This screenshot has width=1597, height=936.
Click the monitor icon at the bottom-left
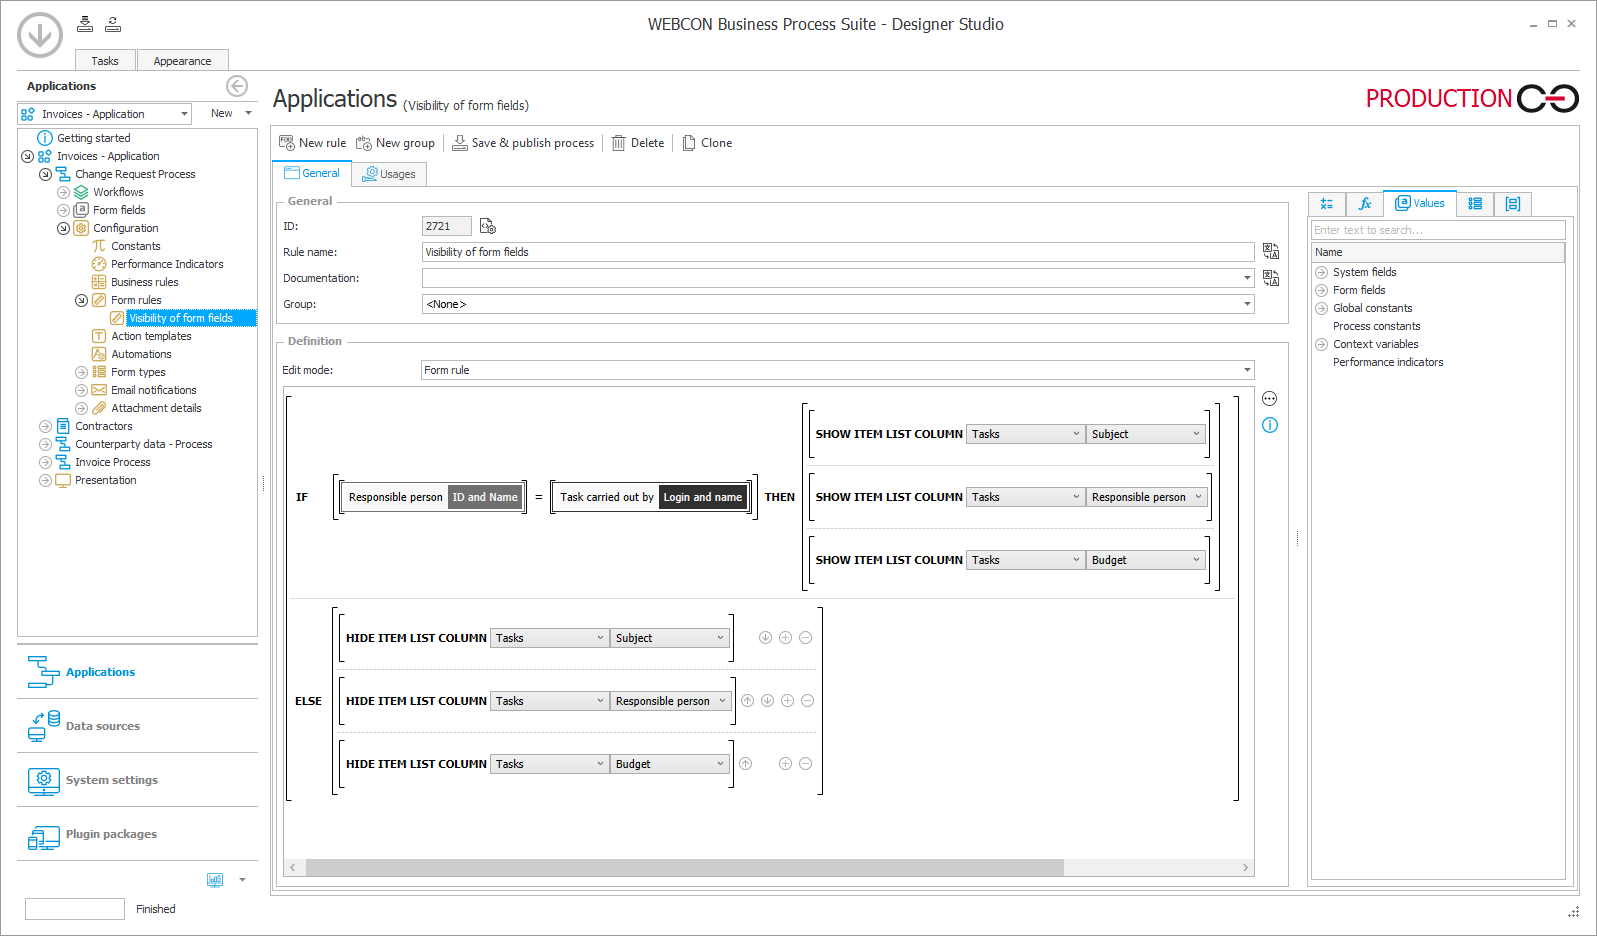point(215,880)
